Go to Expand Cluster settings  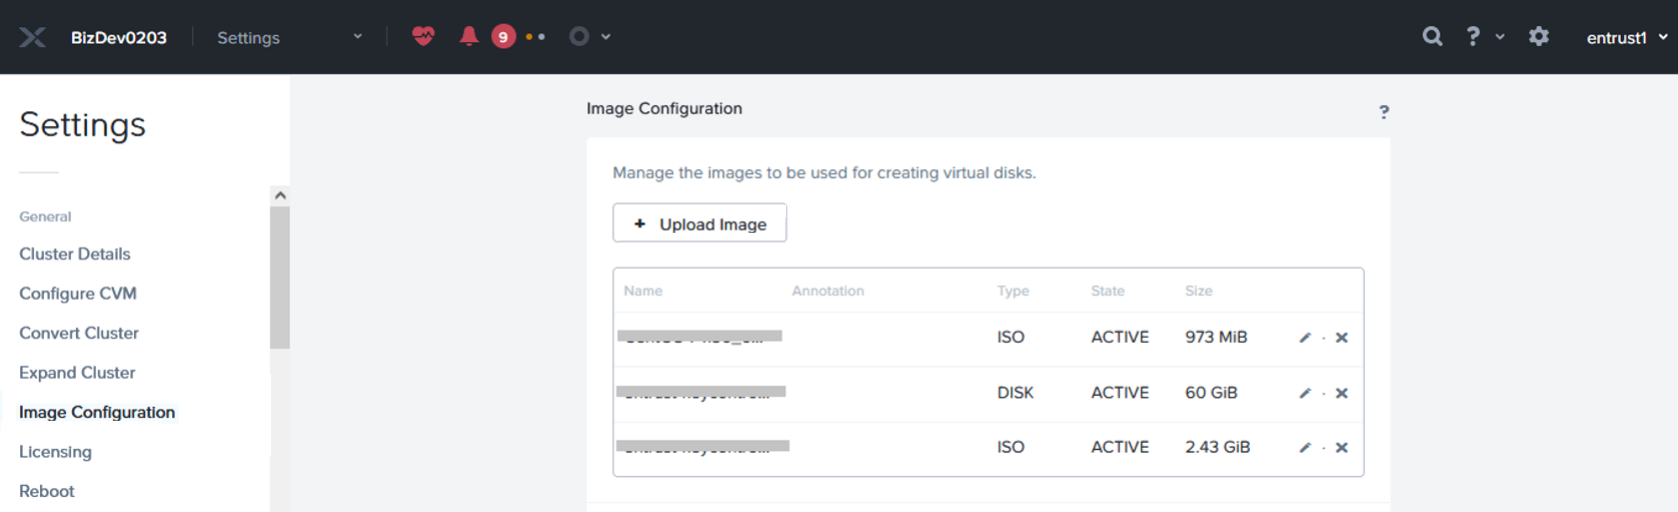click(x=77, y=373)
